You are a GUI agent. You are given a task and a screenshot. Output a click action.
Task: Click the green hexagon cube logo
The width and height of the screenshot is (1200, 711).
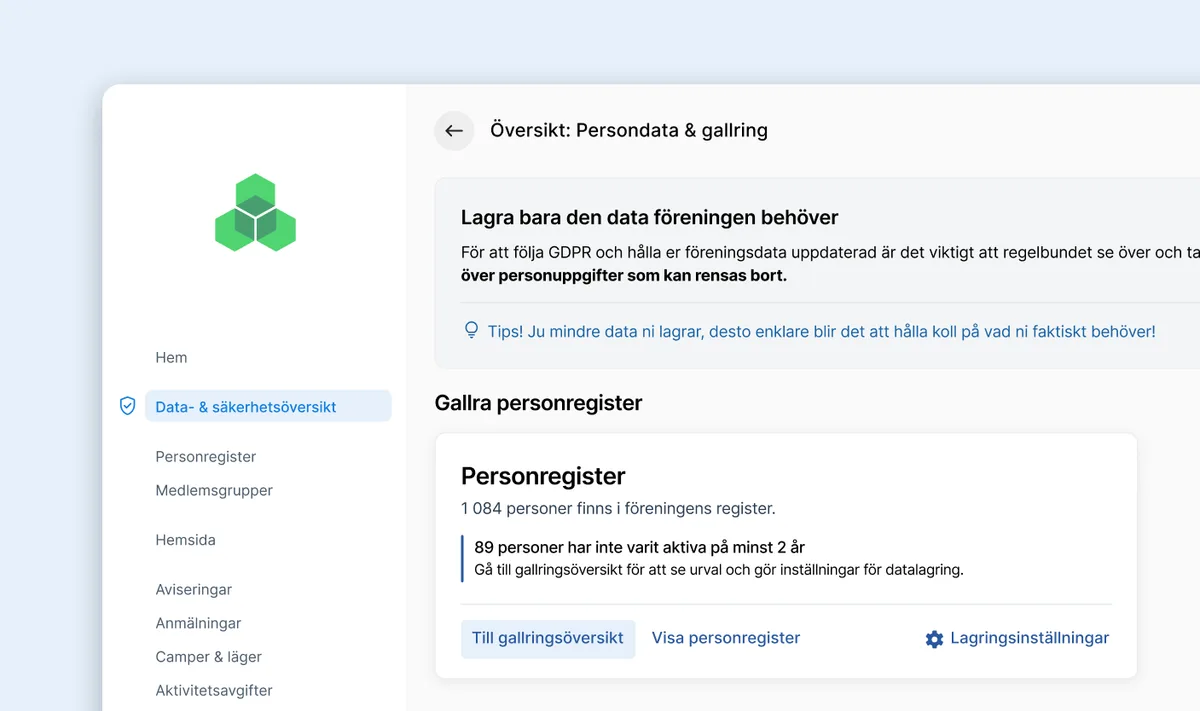[255, 212]
